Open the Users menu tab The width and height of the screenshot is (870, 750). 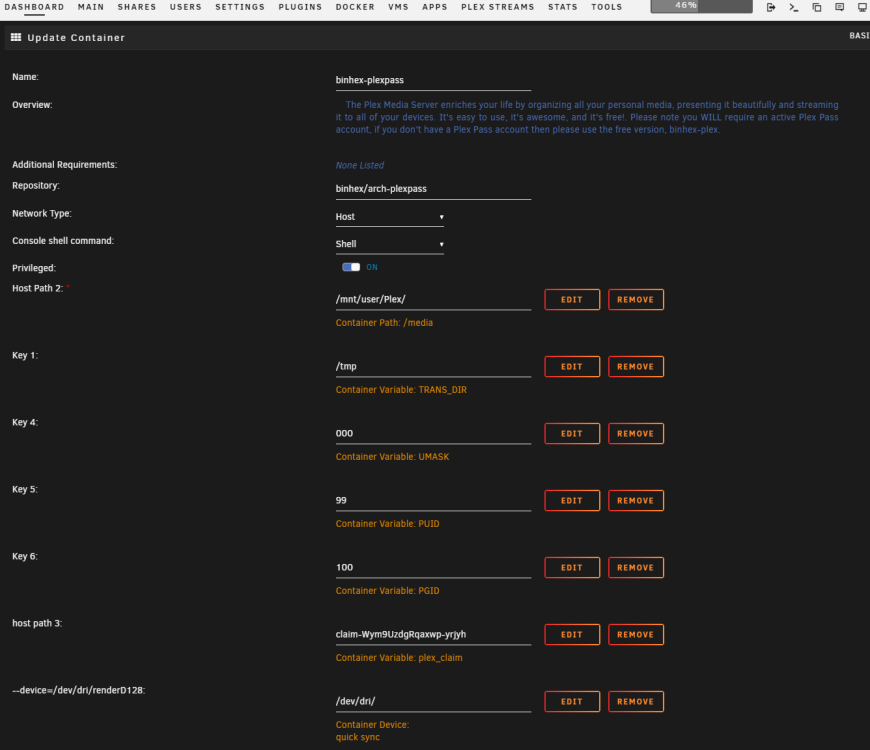(185, 7)
